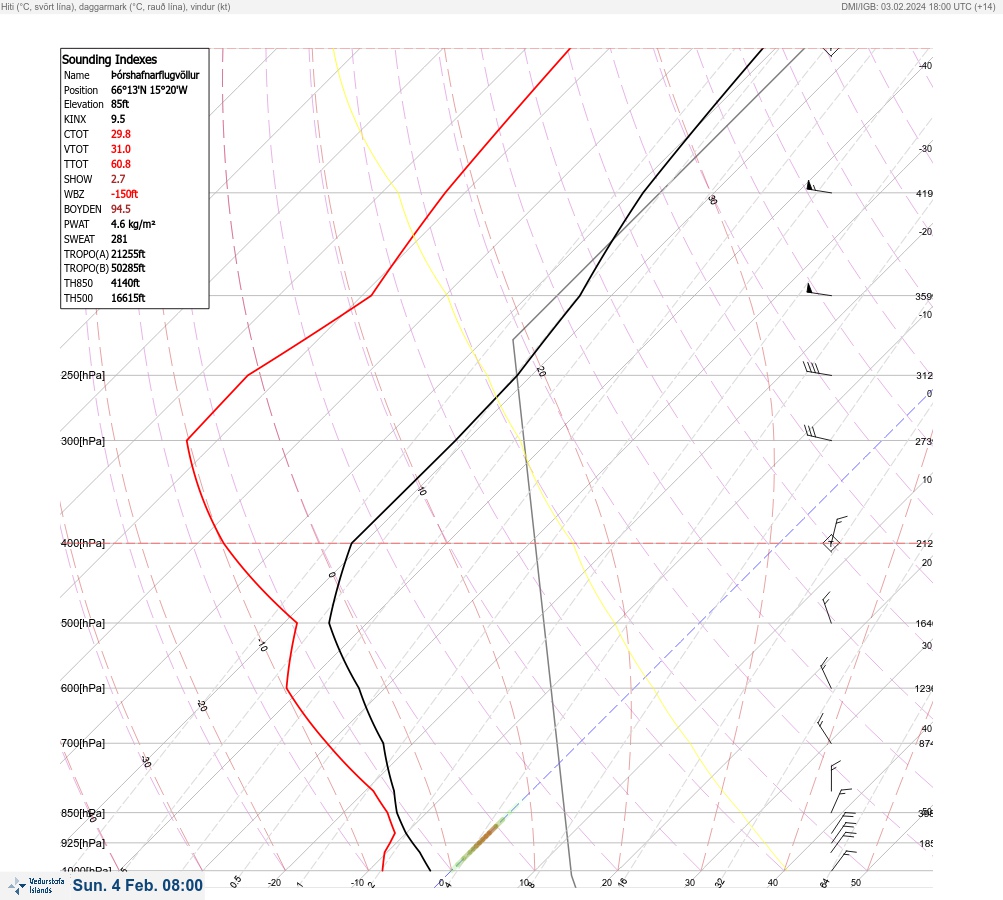Click the wind barb on the 300 hPa line
This screenshot has width=1003, height=900.
point(817,433)
